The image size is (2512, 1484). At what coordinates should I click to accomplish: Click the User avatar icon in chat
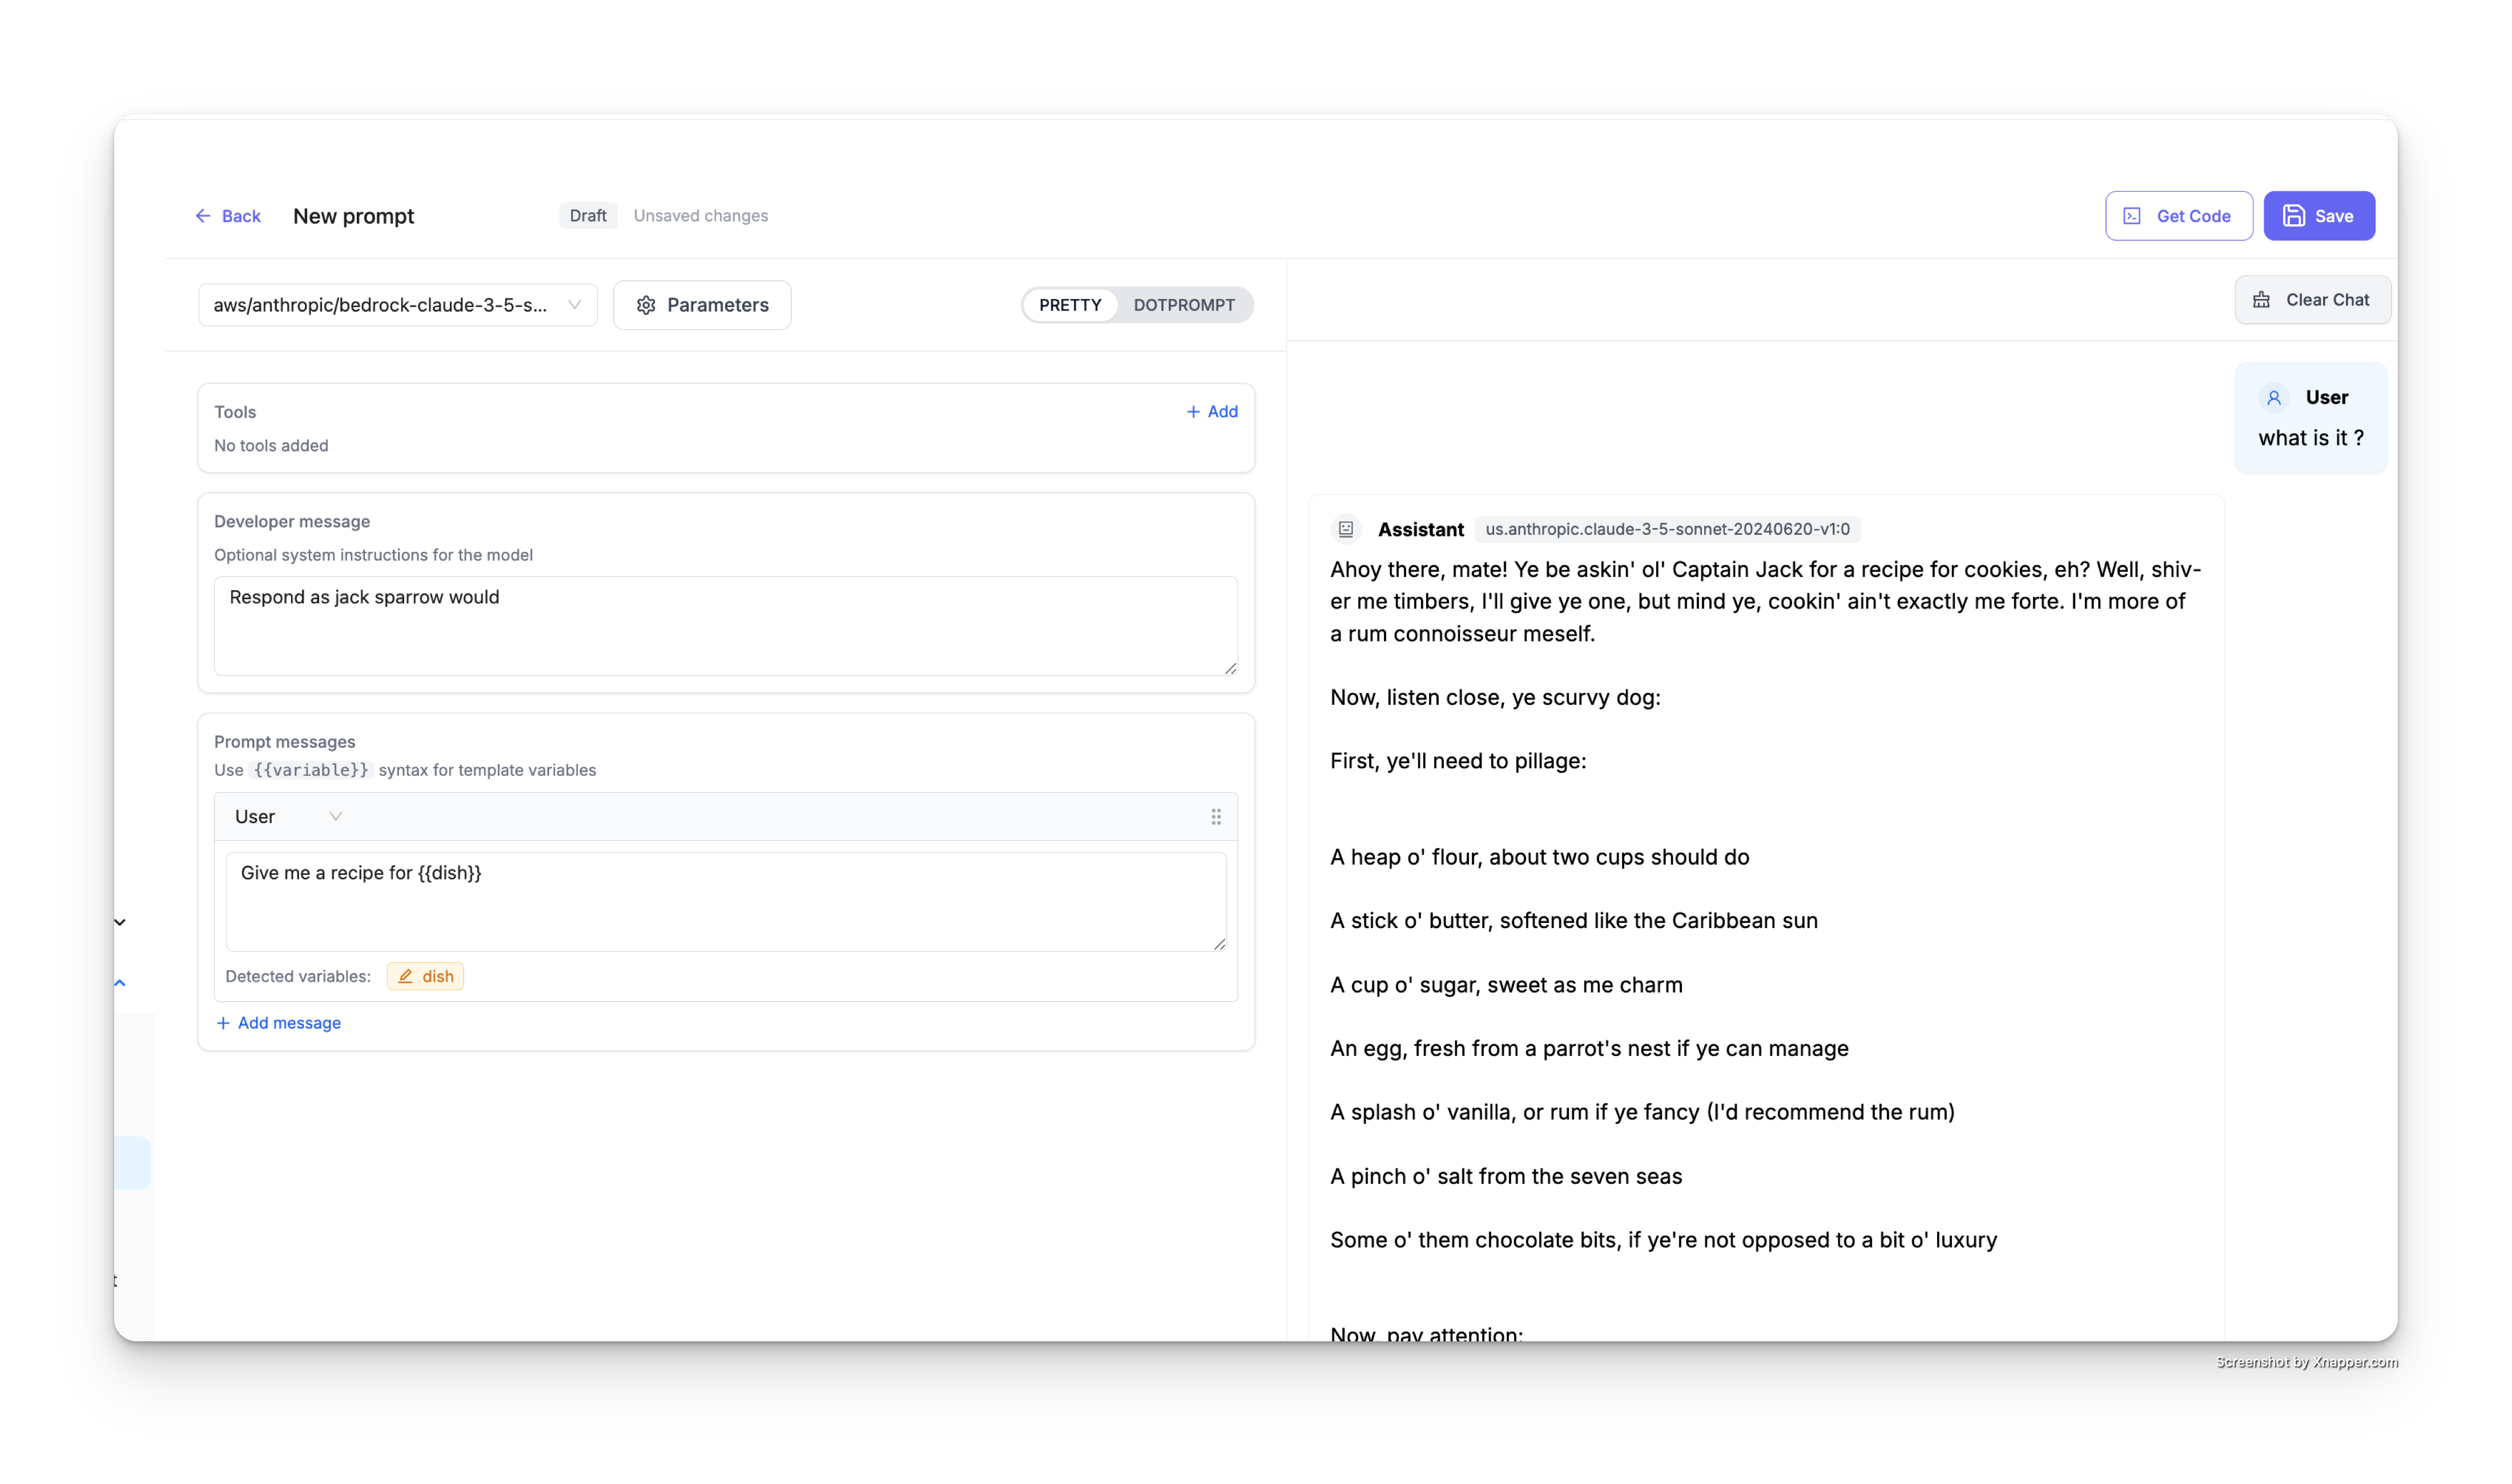[2273, 398]
